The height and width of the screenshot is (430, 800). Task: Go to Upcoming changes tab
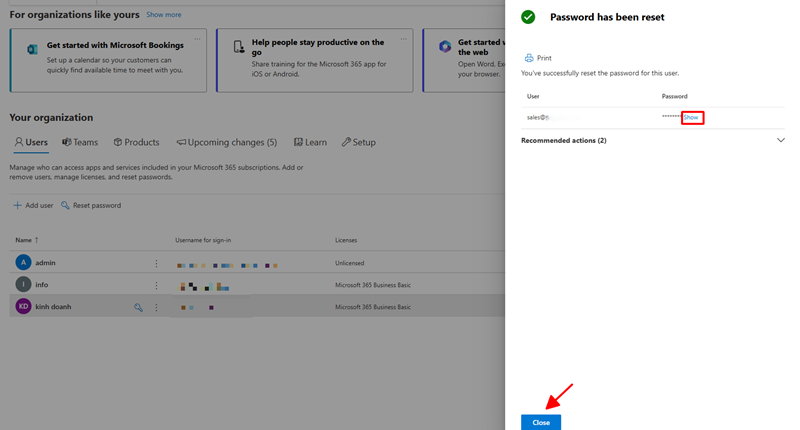227,142
